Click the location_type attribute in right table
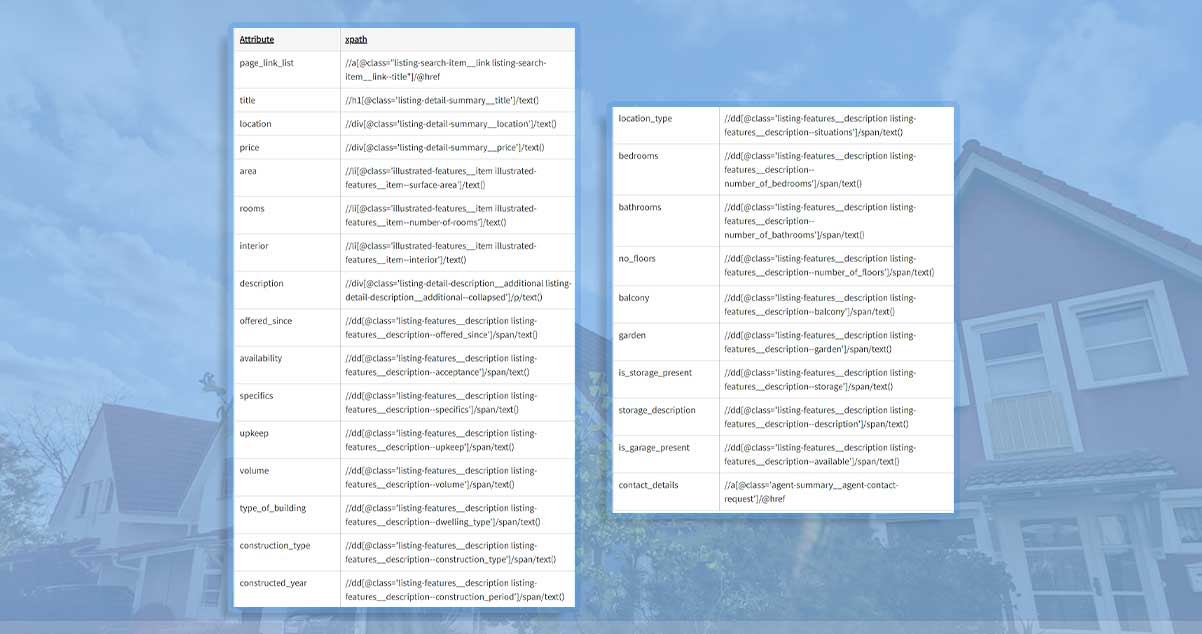The width and height of the screenshot is (1202, 634). point(645,118)
